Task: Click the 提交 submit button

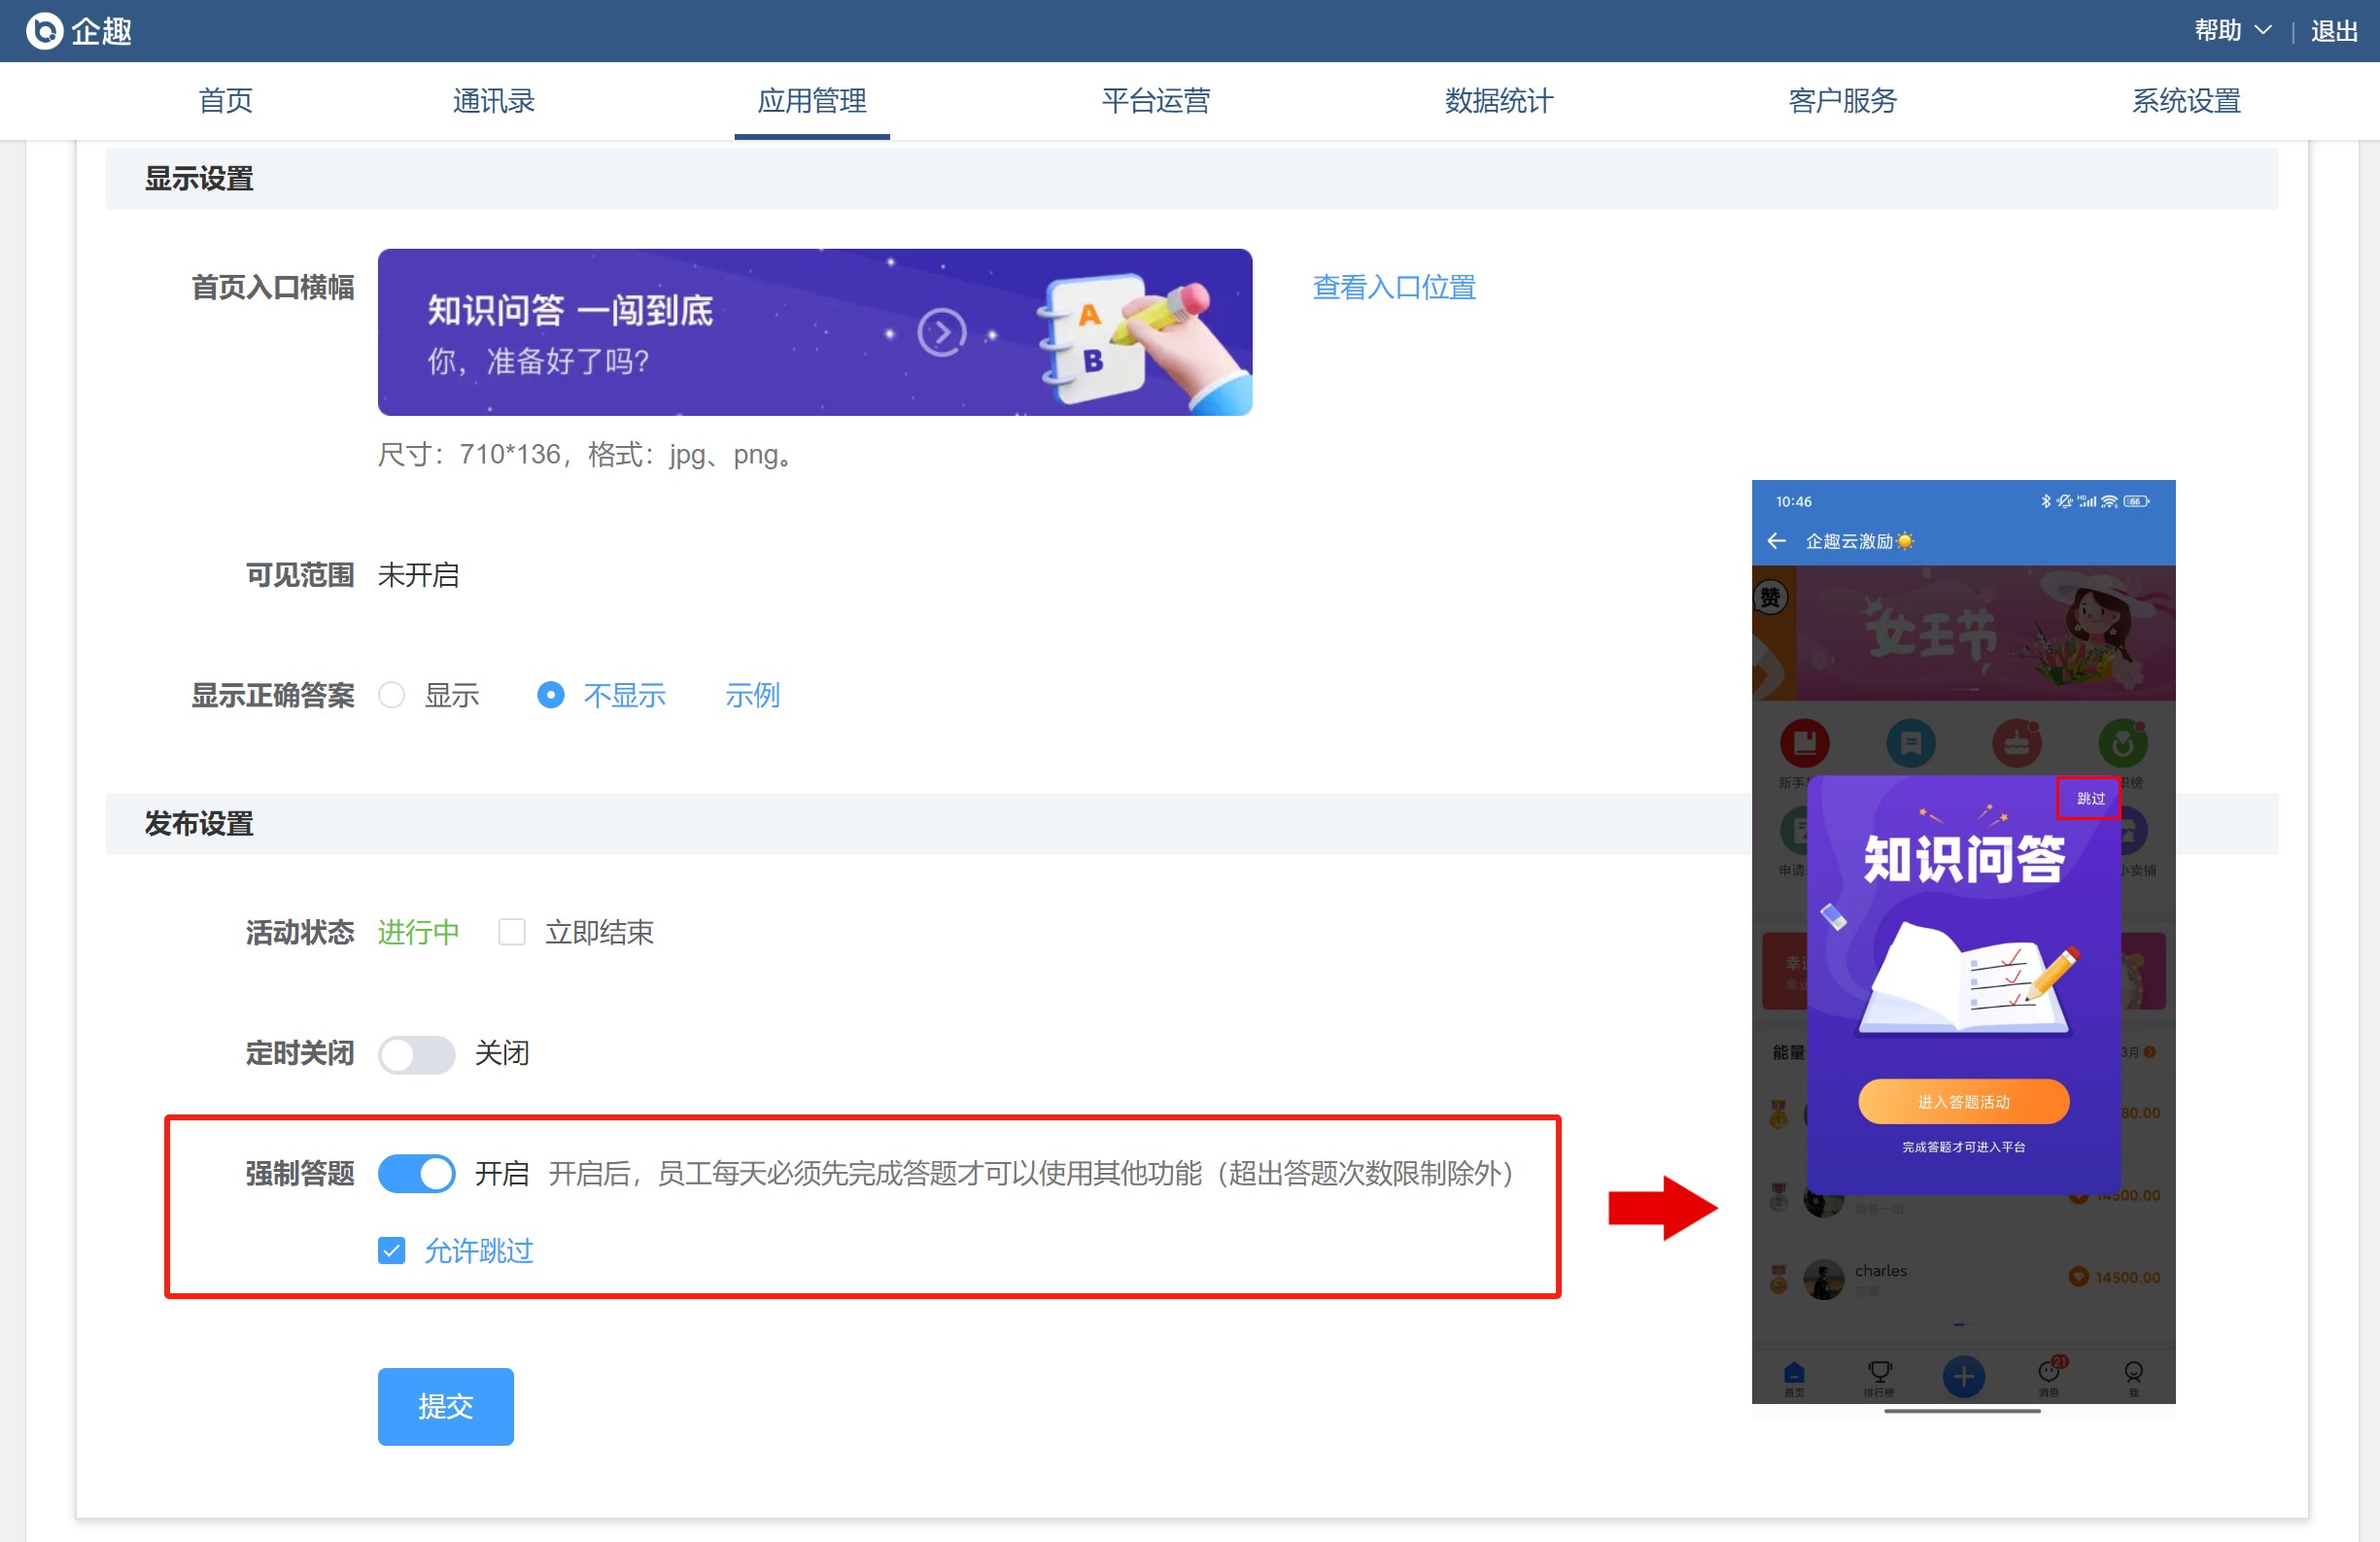Action: [x=445, y=1406]
